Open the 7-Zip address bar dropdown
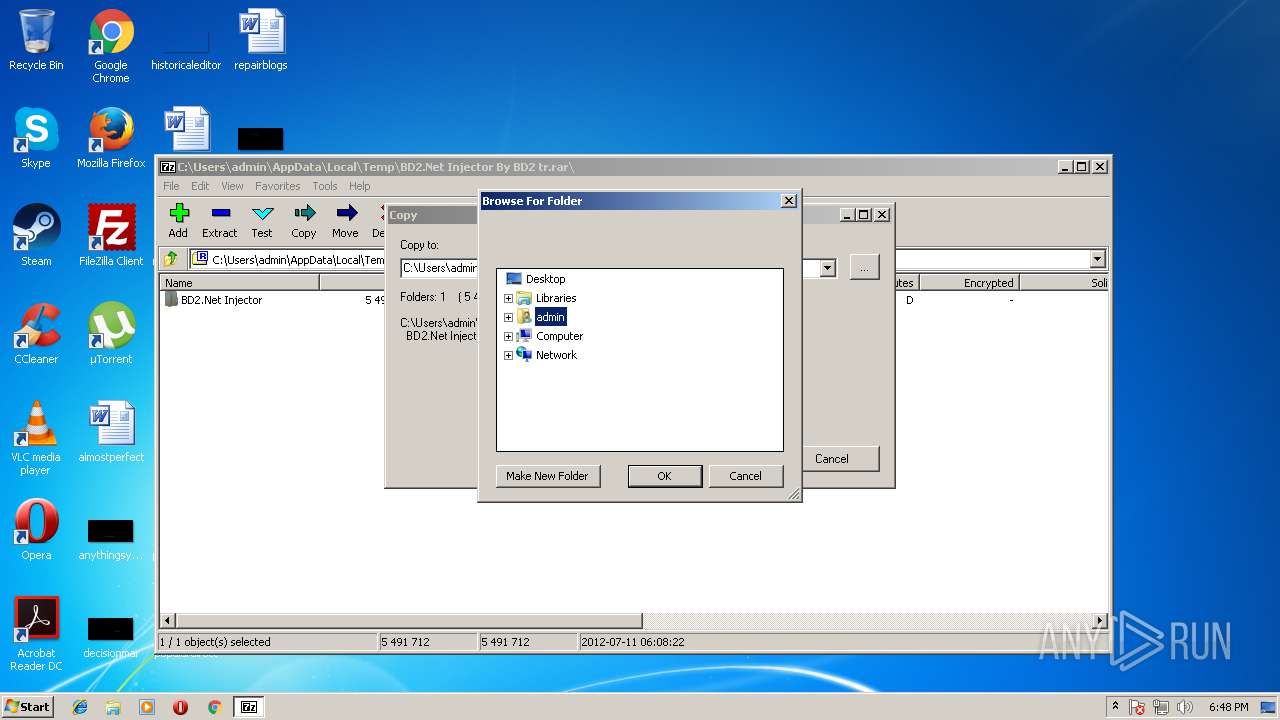 tap(1097, 259)
